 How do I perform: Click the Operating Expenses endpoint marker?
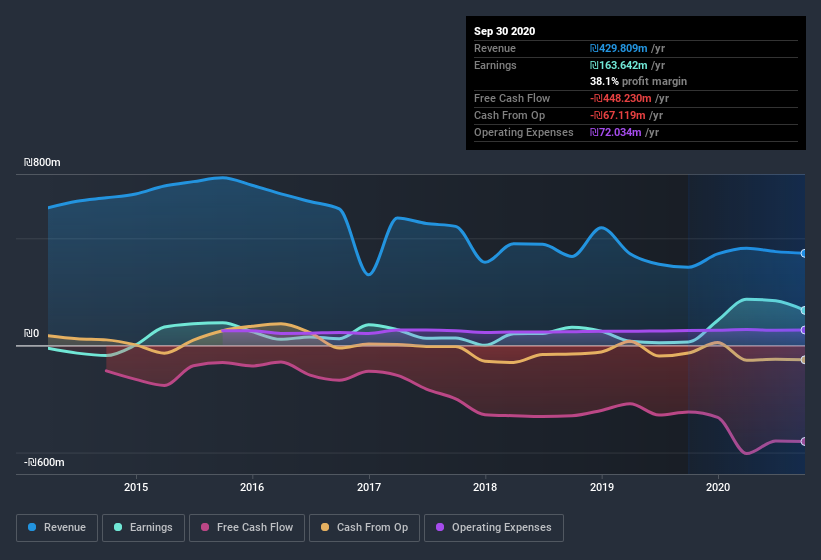(804, 330)
